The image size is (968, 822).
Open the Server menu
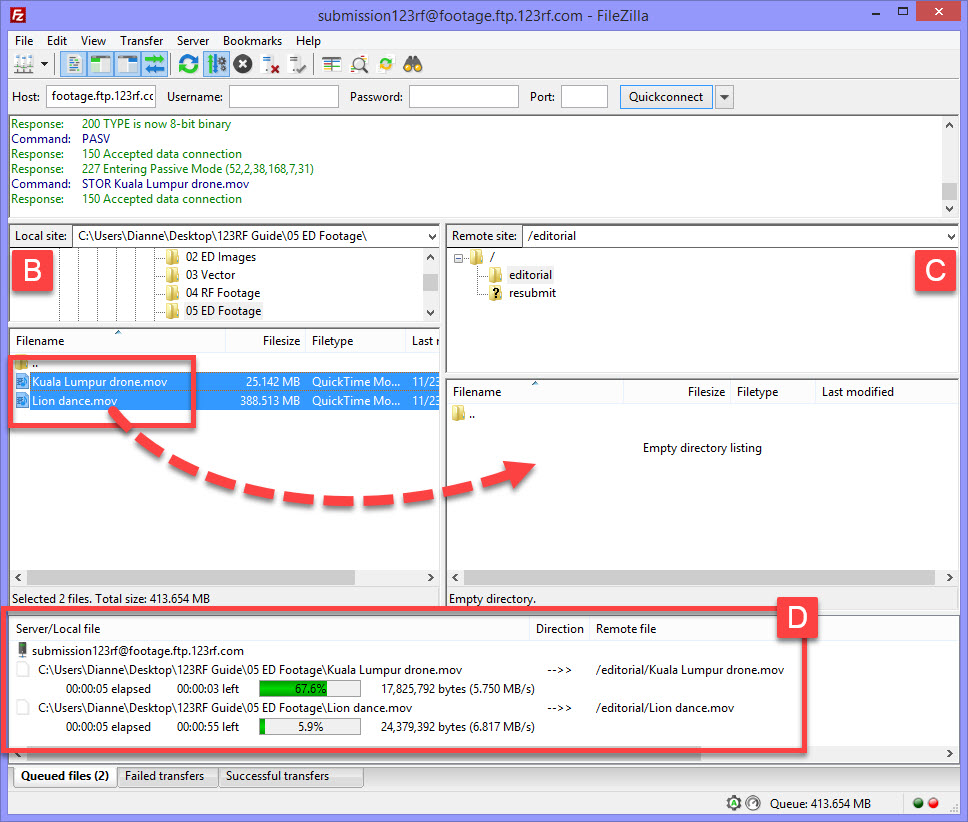click(x=193, y=41)
